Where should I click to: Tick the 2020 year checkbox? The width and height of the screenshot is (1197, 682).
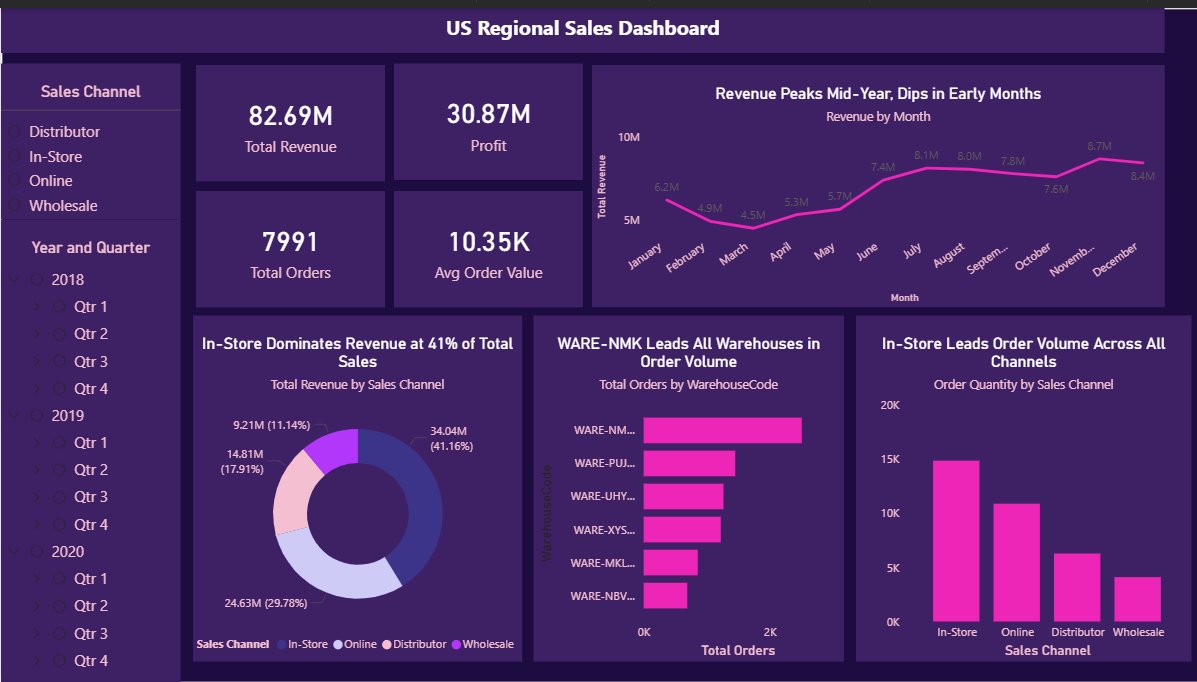(x=37, y=551)
